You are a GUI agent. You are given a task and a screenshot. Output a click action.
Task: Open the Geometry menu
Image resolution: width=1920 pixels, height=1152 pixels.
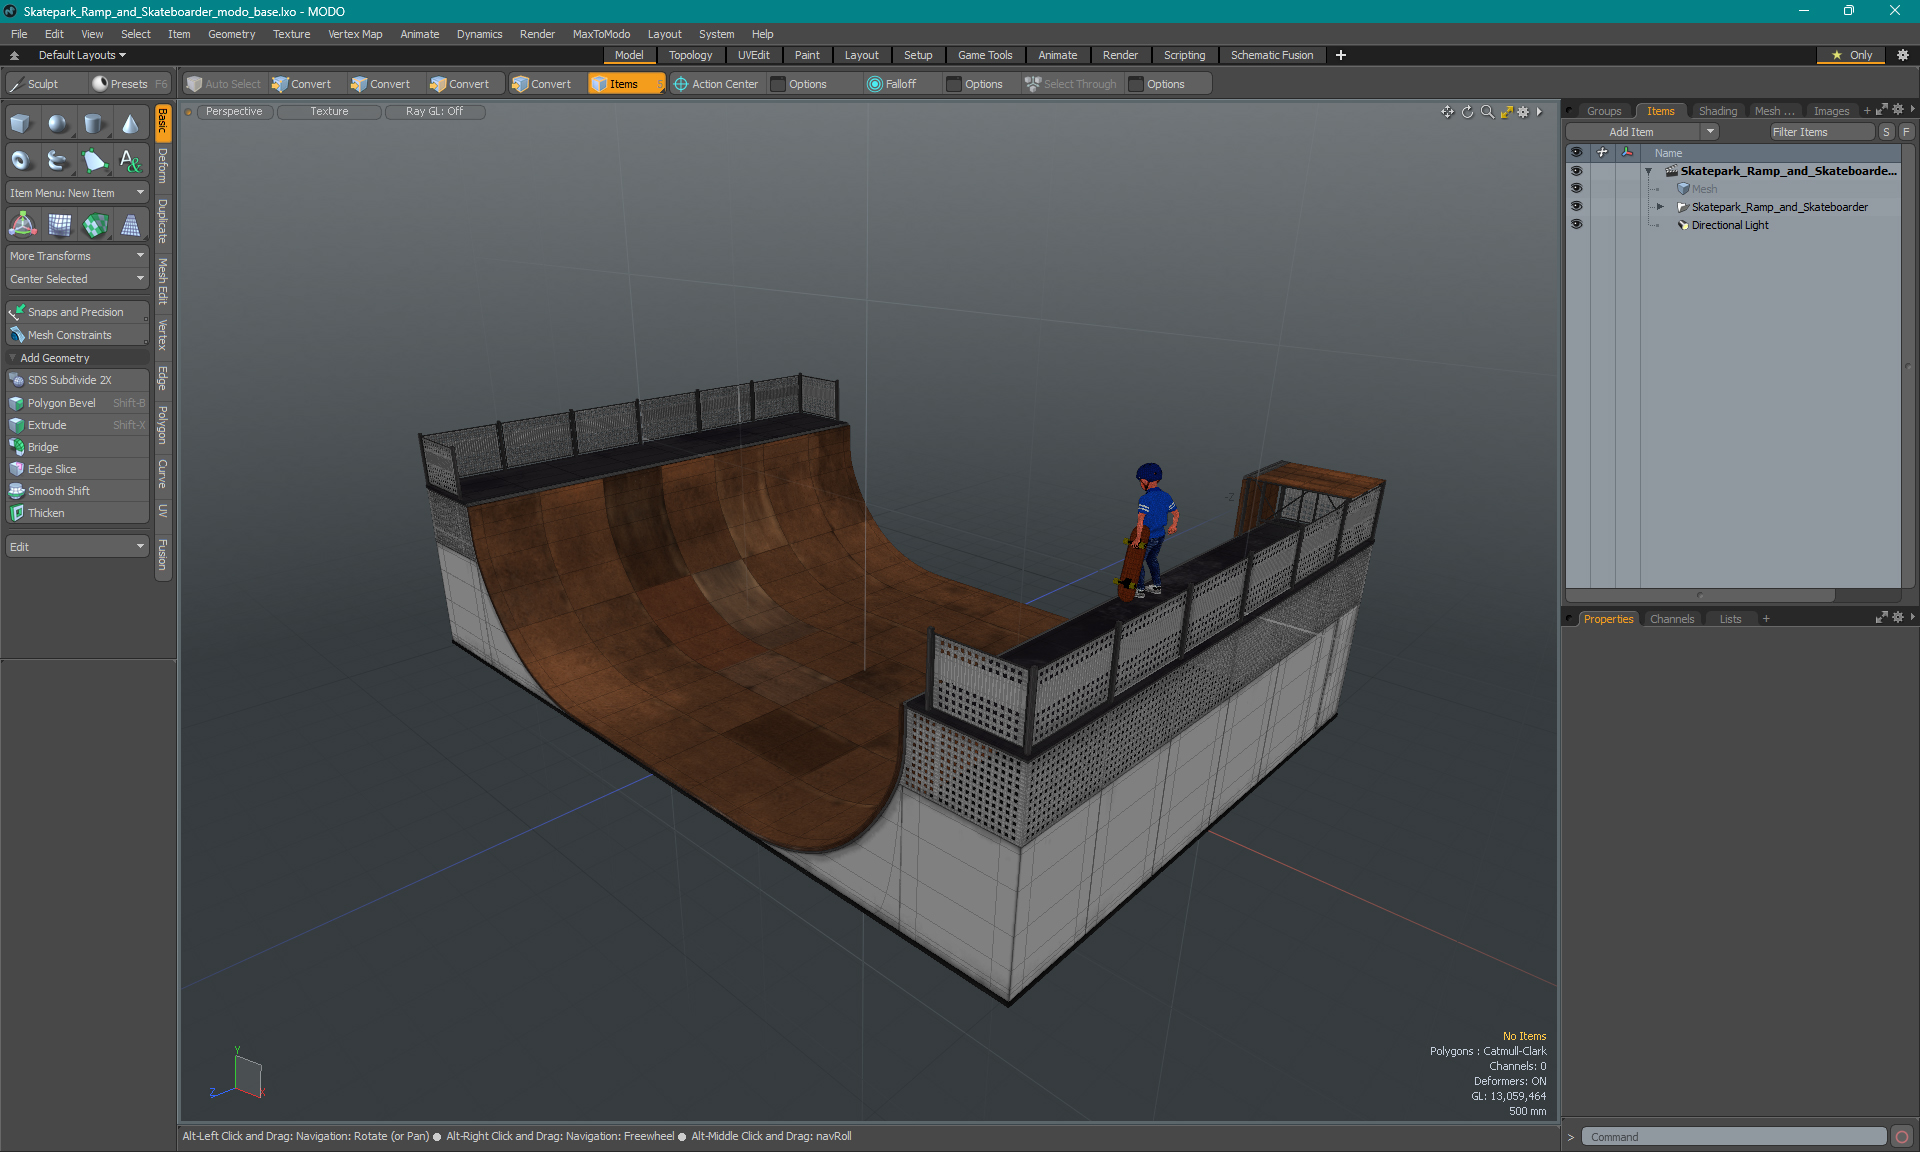(x=231, y=34)
